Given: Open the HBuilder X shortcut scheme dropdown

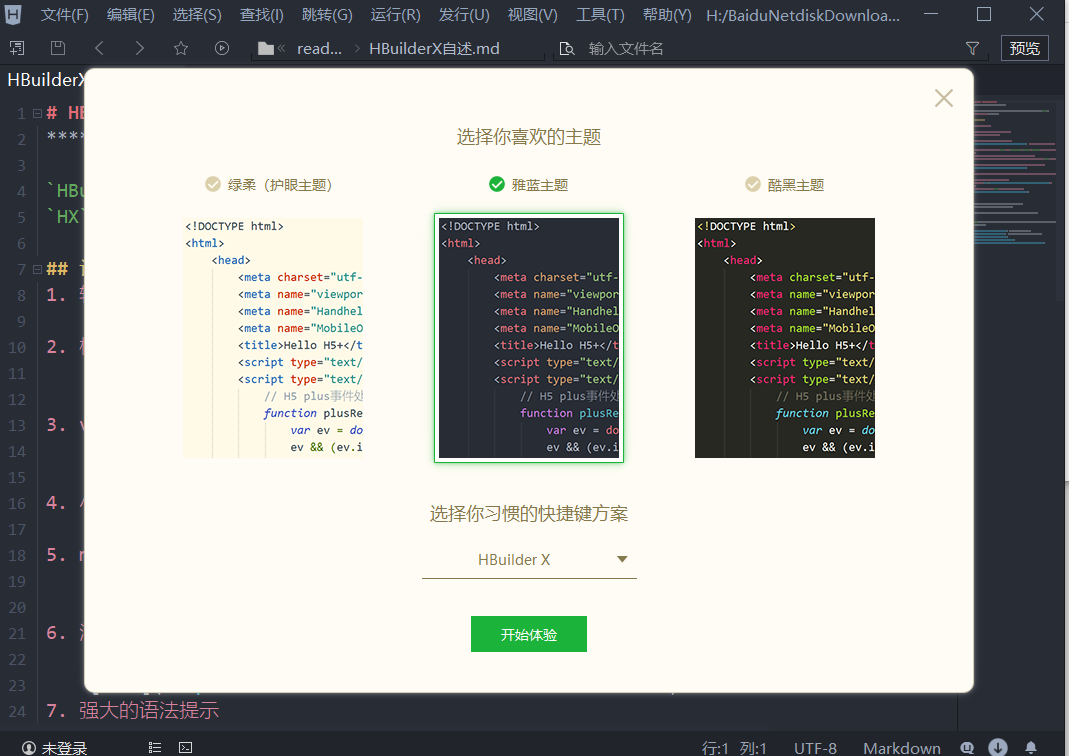Looking at the screenshot, I should coord(529,560).
